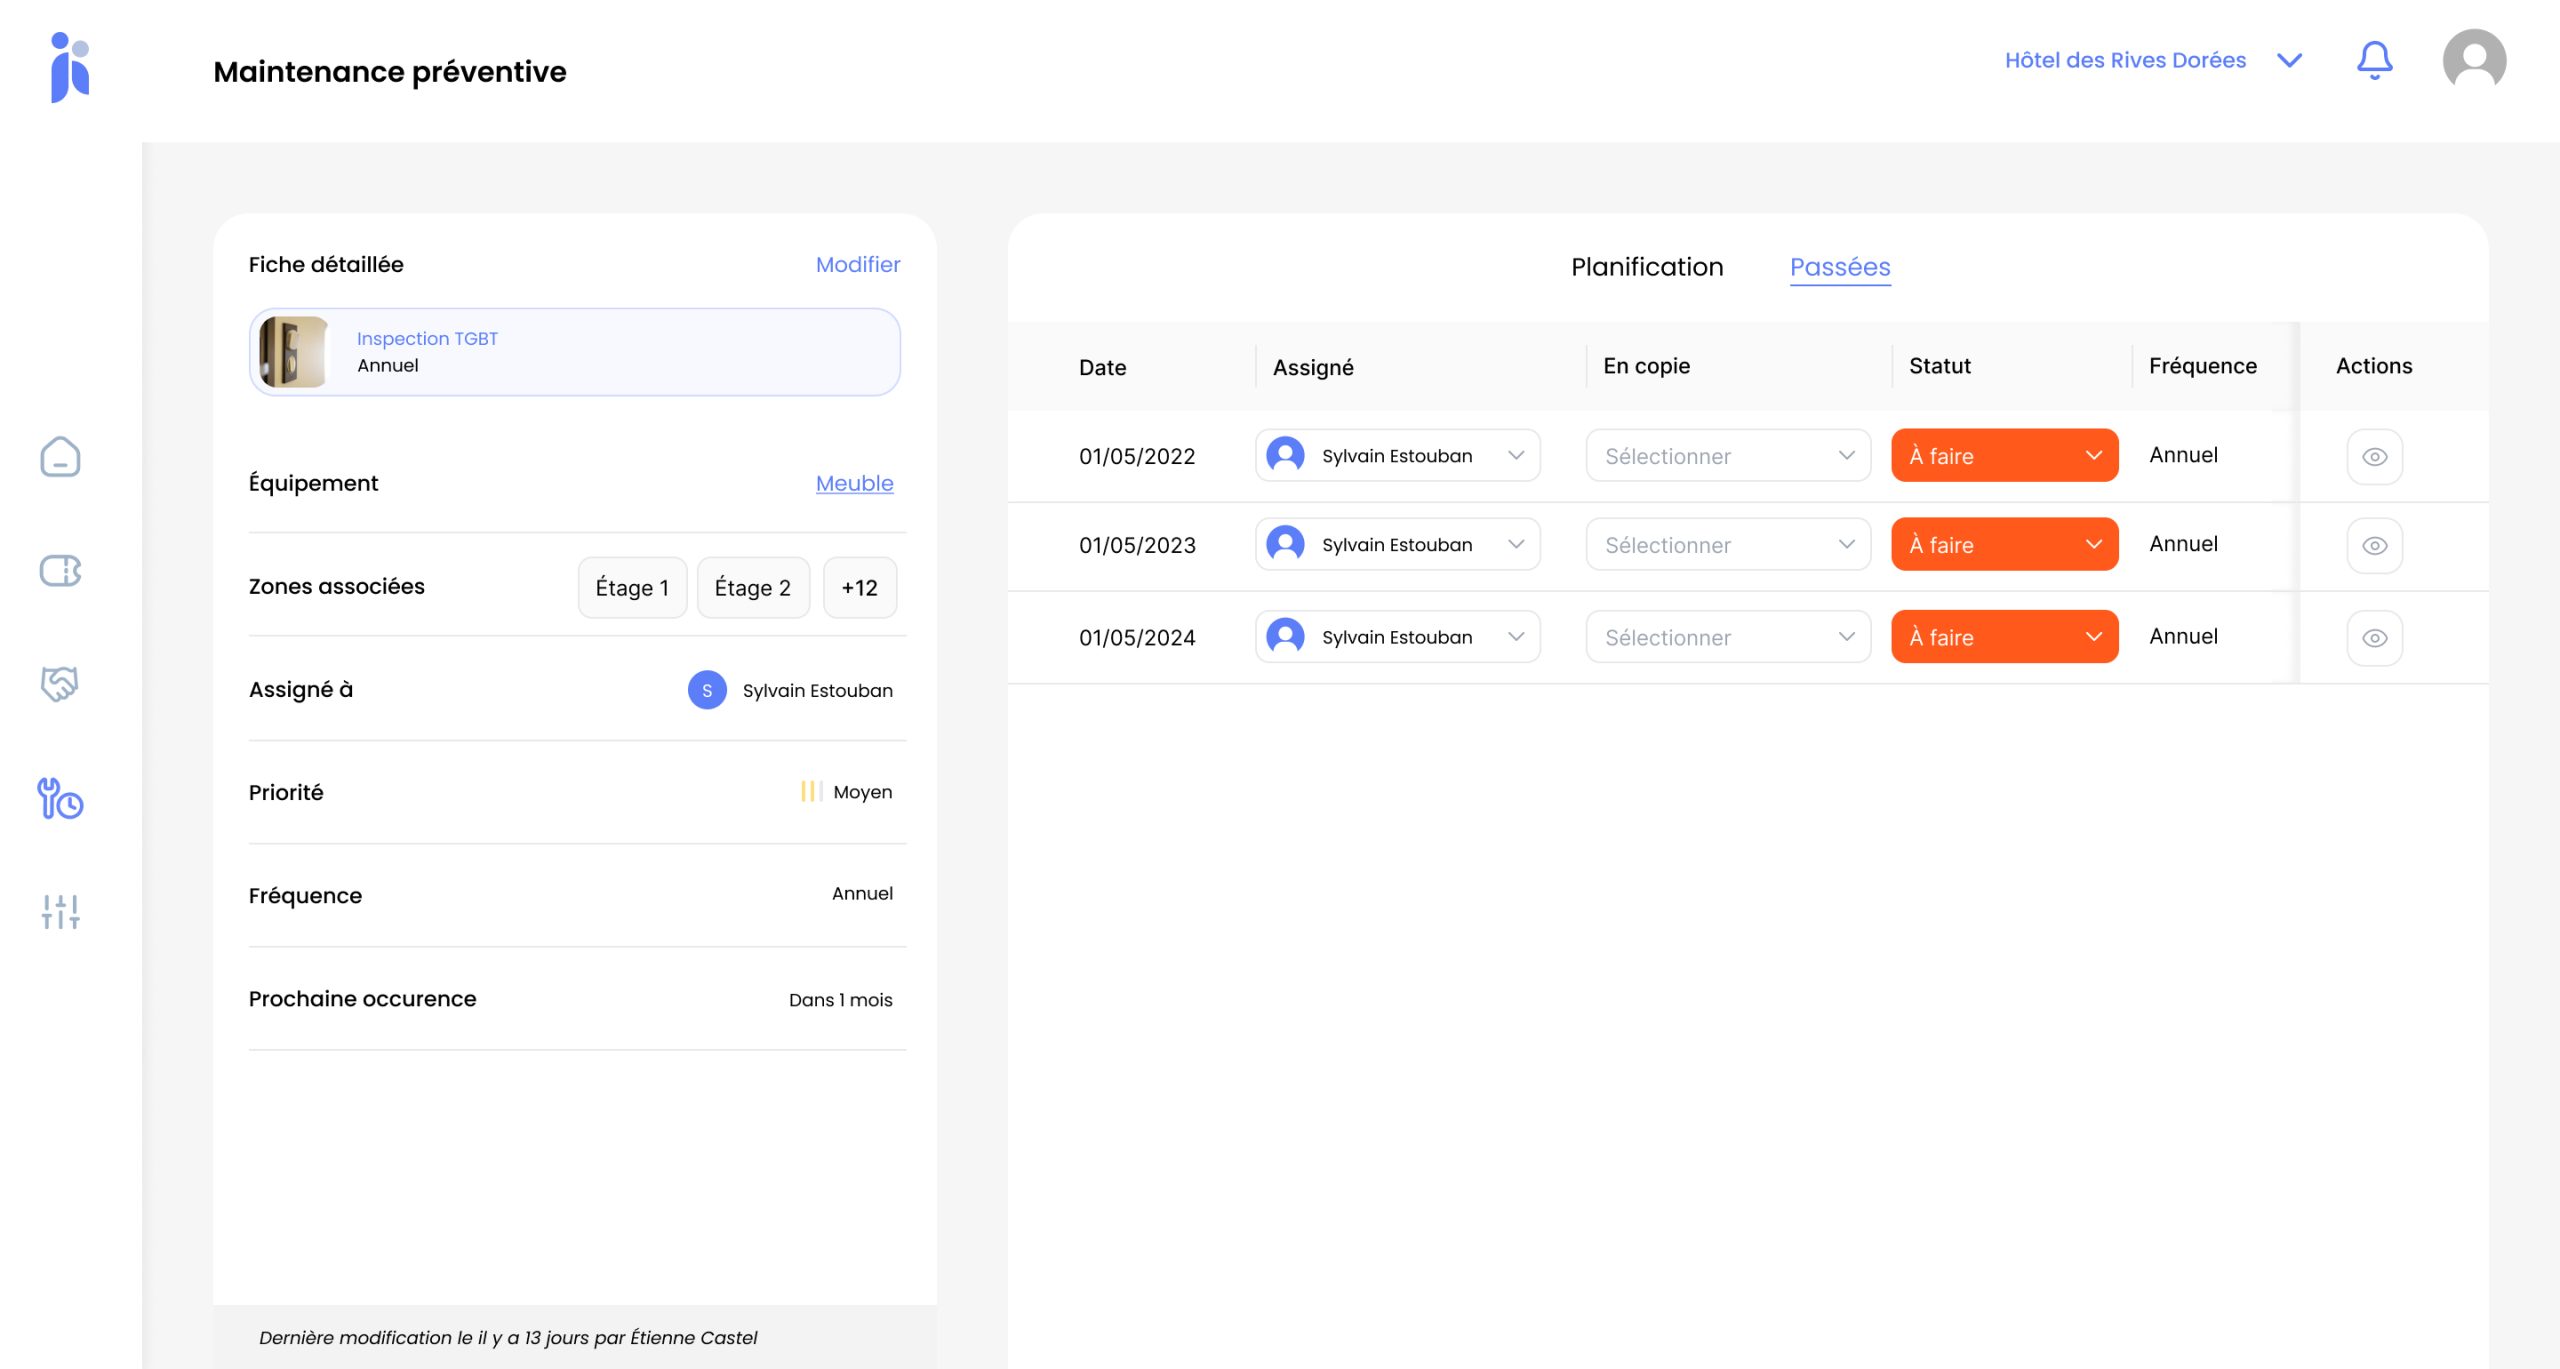Viewport: 2560px width, 1369px height.
Task: Click the +12 zones chip
Action: tap(859, 588)
